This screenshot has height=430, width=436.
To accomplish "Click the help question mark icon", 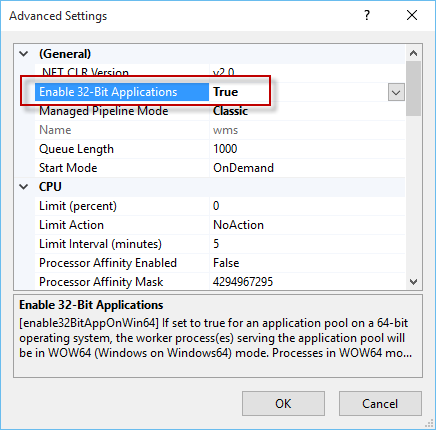I will [x=367, y=15].
